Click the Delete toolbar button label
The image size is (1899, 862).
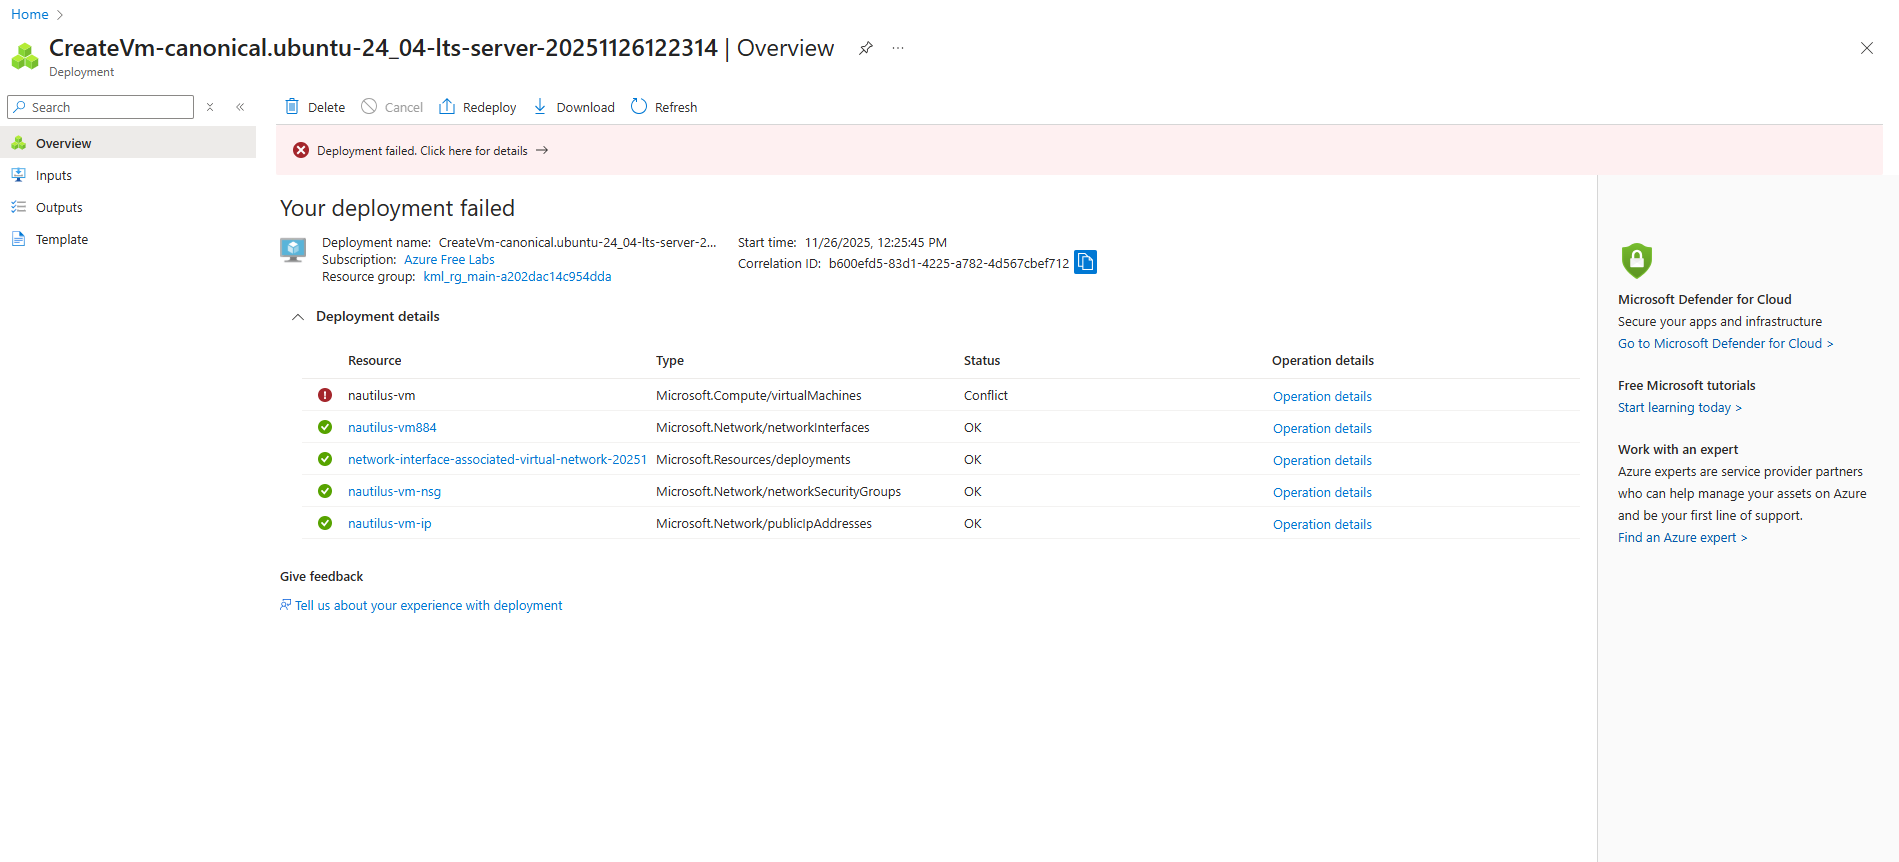click(x=326, y=108)
